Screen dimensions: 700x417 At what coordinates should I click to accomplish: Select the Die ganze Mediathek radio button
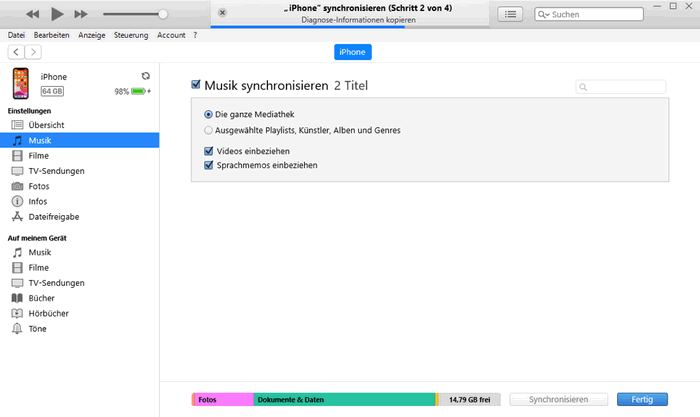[208, 114]
